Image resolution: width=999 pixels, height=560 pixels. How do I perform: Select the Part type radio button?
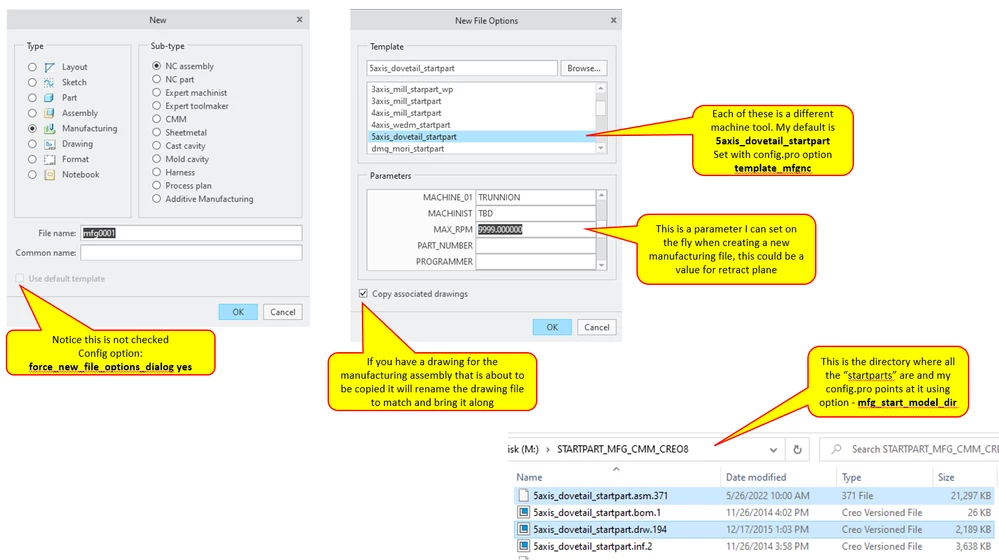32,97
